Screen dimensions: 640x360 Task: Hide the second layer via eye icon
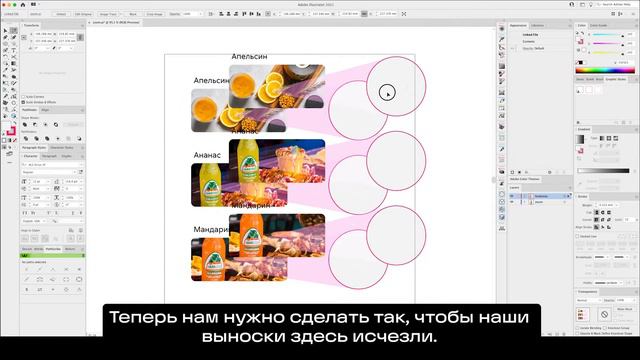tap(512, 202)
